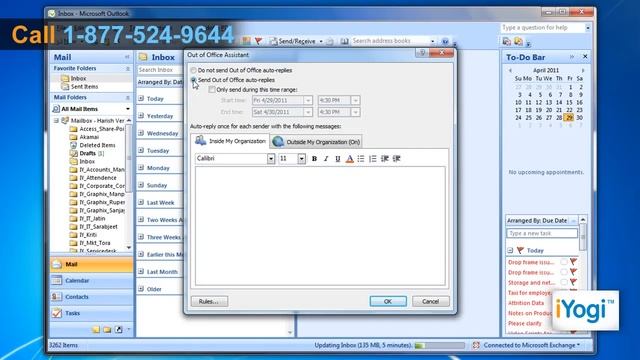Open the Tasks navigation pane

(x=91, y=313)
